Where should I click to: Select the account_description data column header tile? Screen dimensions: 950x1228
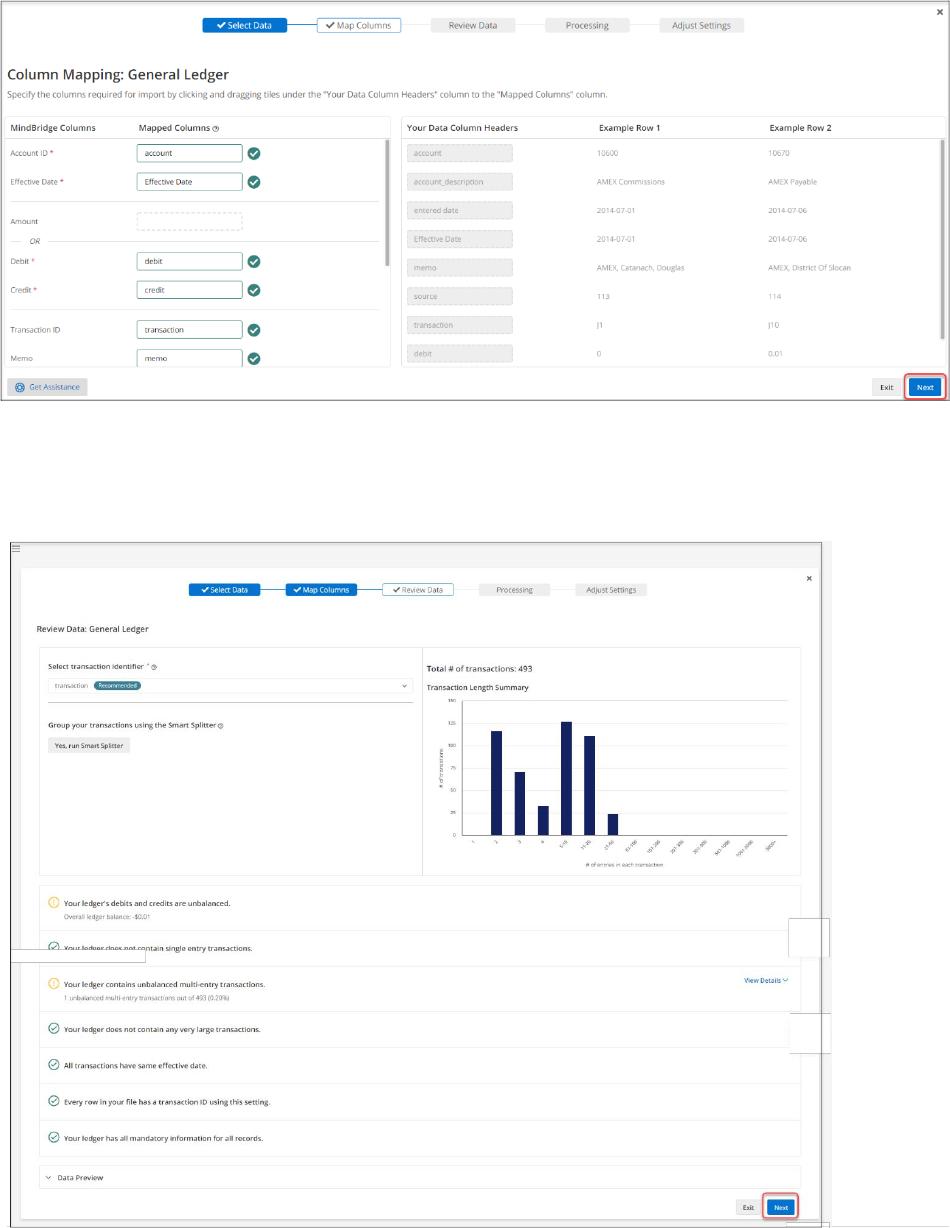point(460,182)
